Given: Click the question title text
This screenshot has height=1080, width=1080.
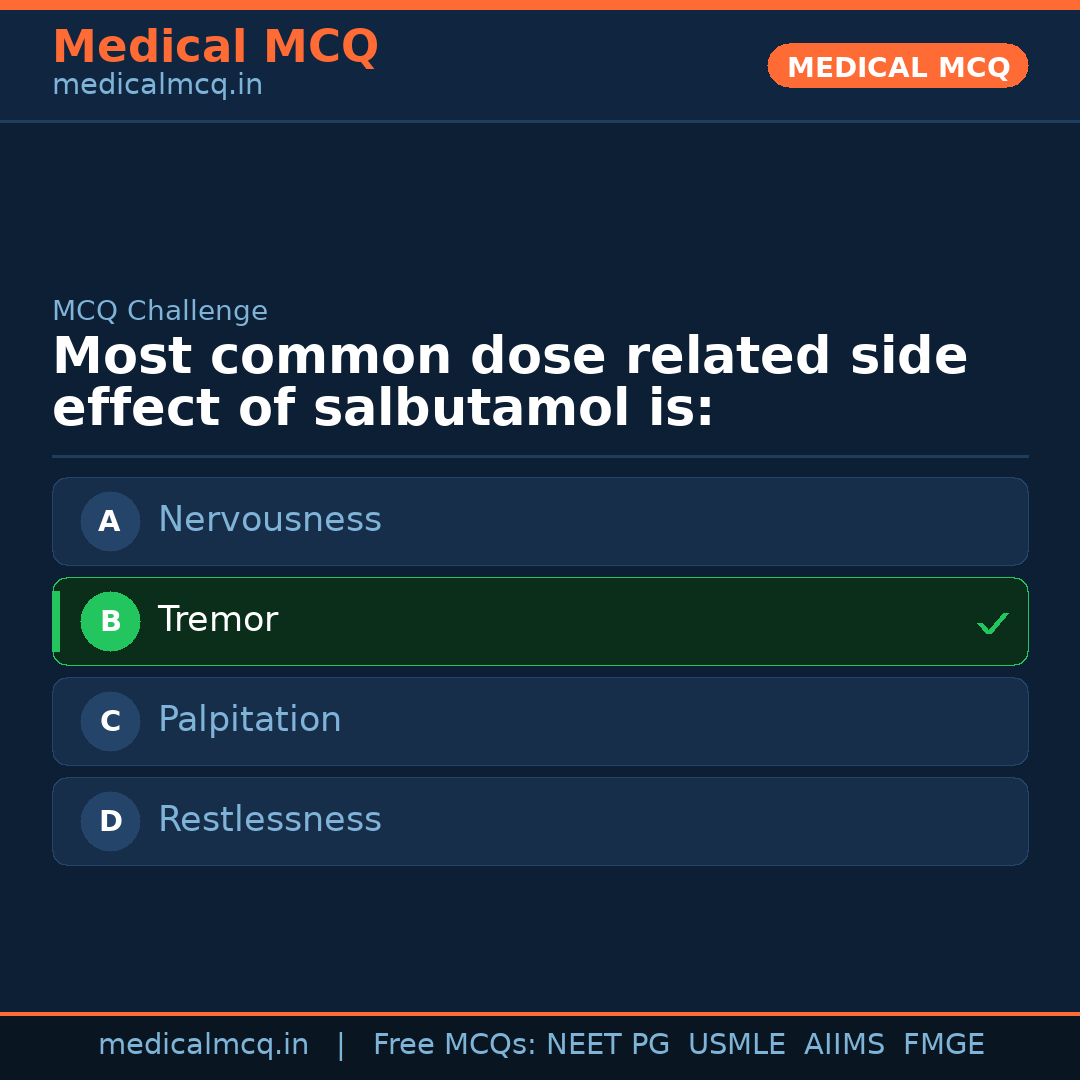Looking at the screenshot, I should [510, 380].
